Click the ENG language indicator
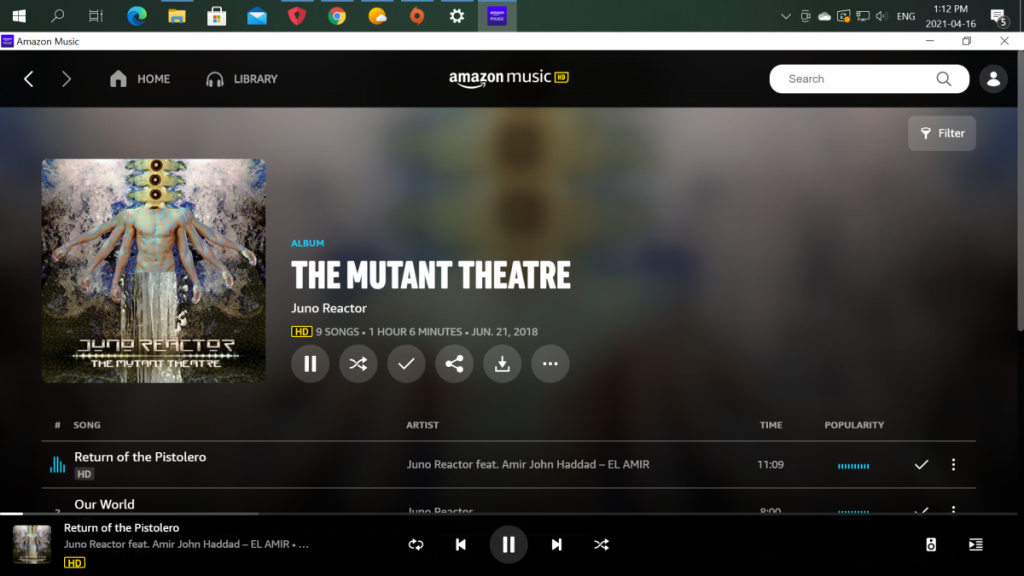1024x576 pixels. tap(906, 16)
